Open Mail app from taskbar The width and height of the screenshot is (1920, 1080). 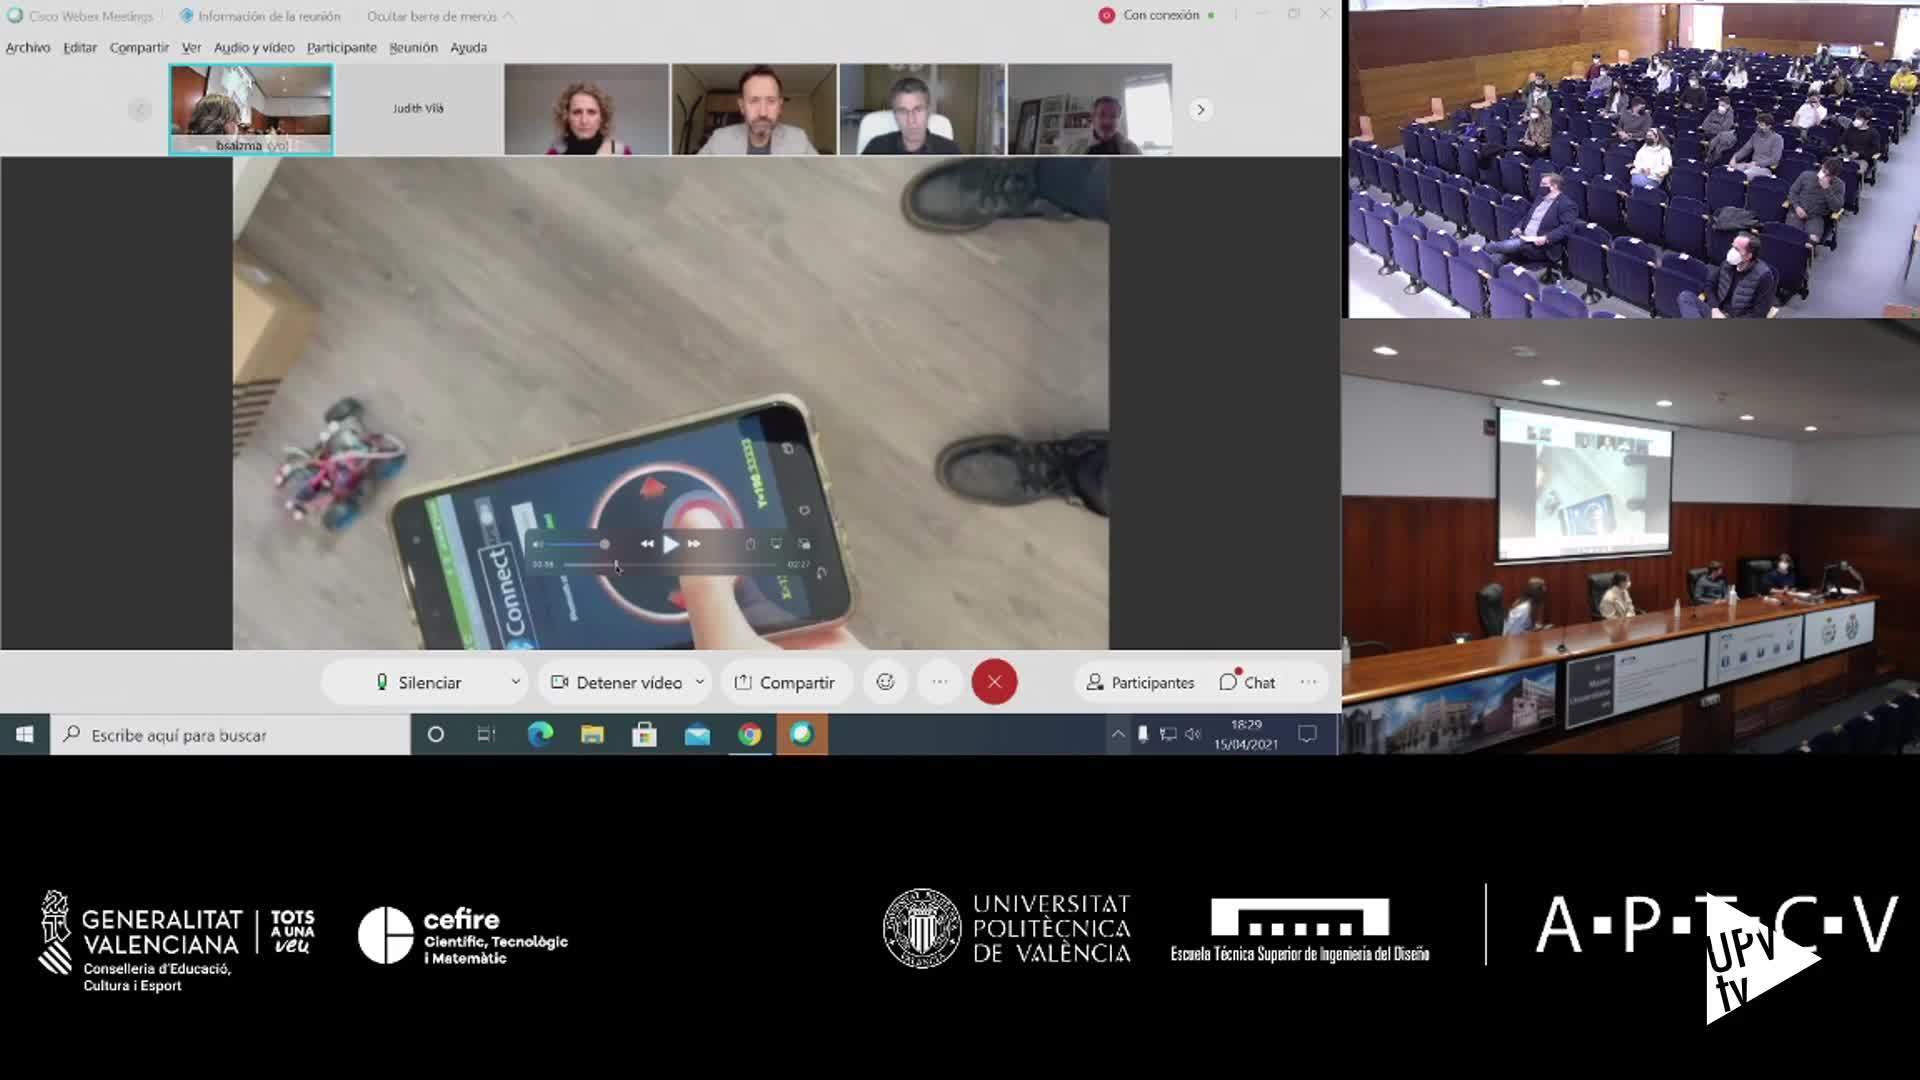click(697, 735)
